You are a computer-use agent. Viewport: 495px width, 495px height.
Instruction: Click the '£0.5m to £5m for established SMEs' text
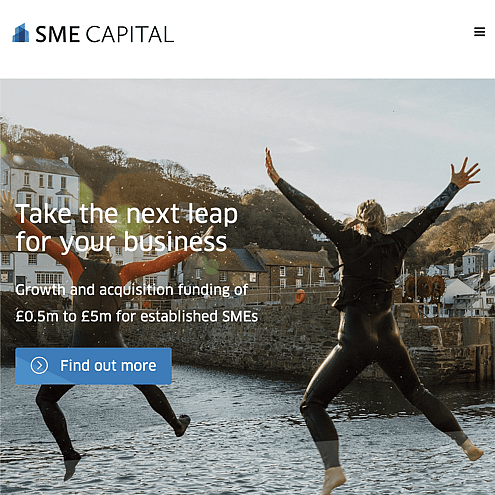click(137, 316)
